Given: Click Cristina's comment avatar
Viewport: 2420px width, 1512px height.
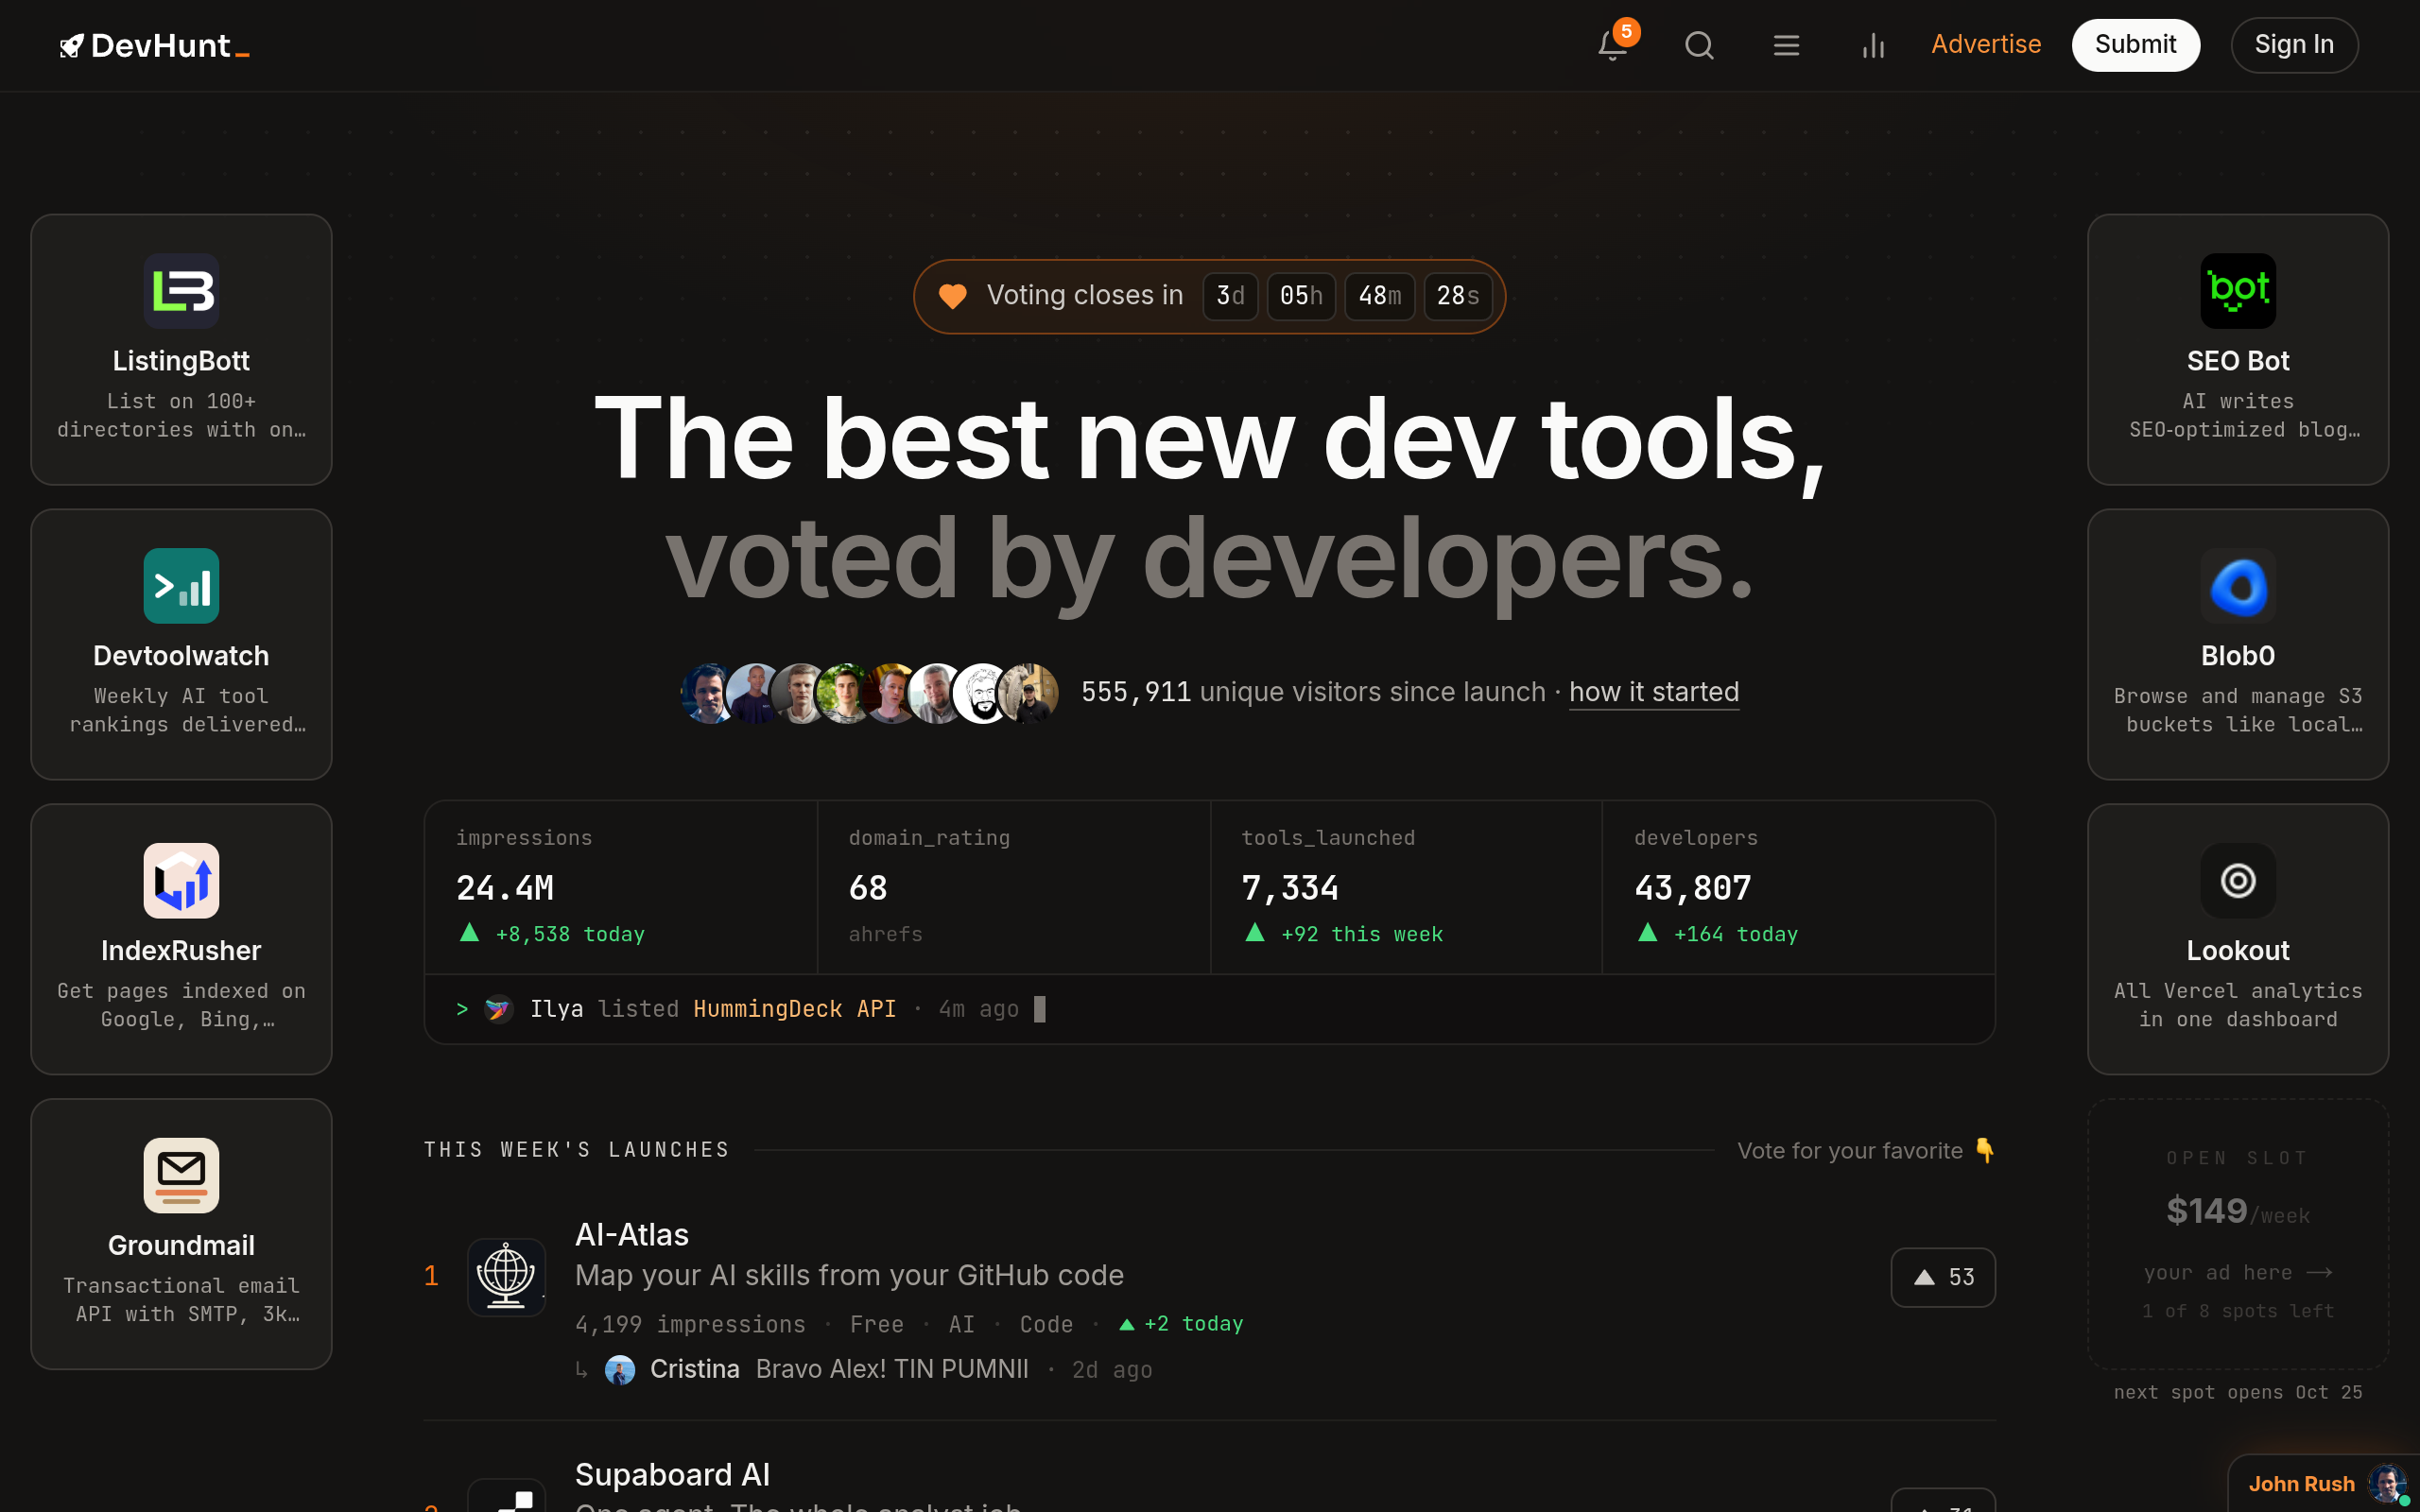Looking at the screenshot, I should [x=620, y=1370].
